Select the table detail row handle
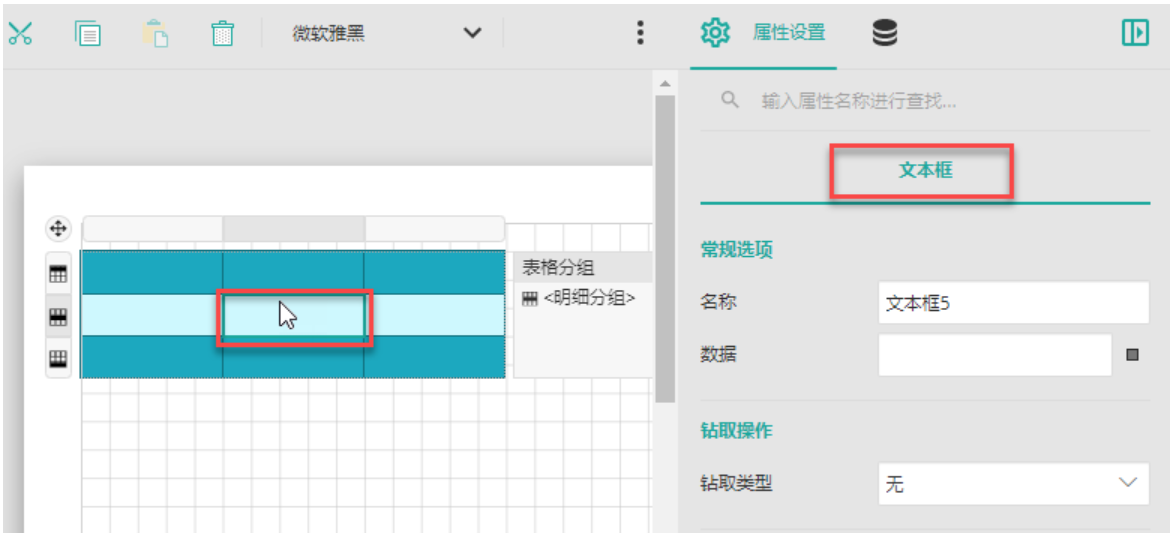 coord(59,316)
